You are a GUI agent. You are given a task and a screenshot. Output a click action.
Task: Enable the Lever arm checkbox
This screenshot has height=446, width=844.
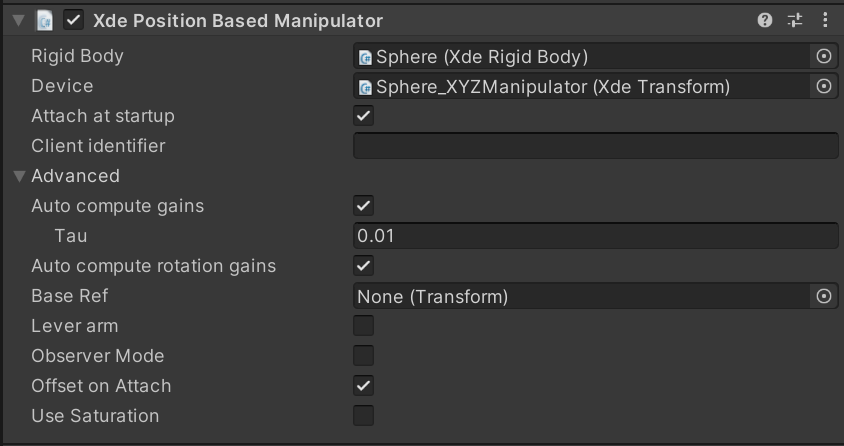[363, 325]
